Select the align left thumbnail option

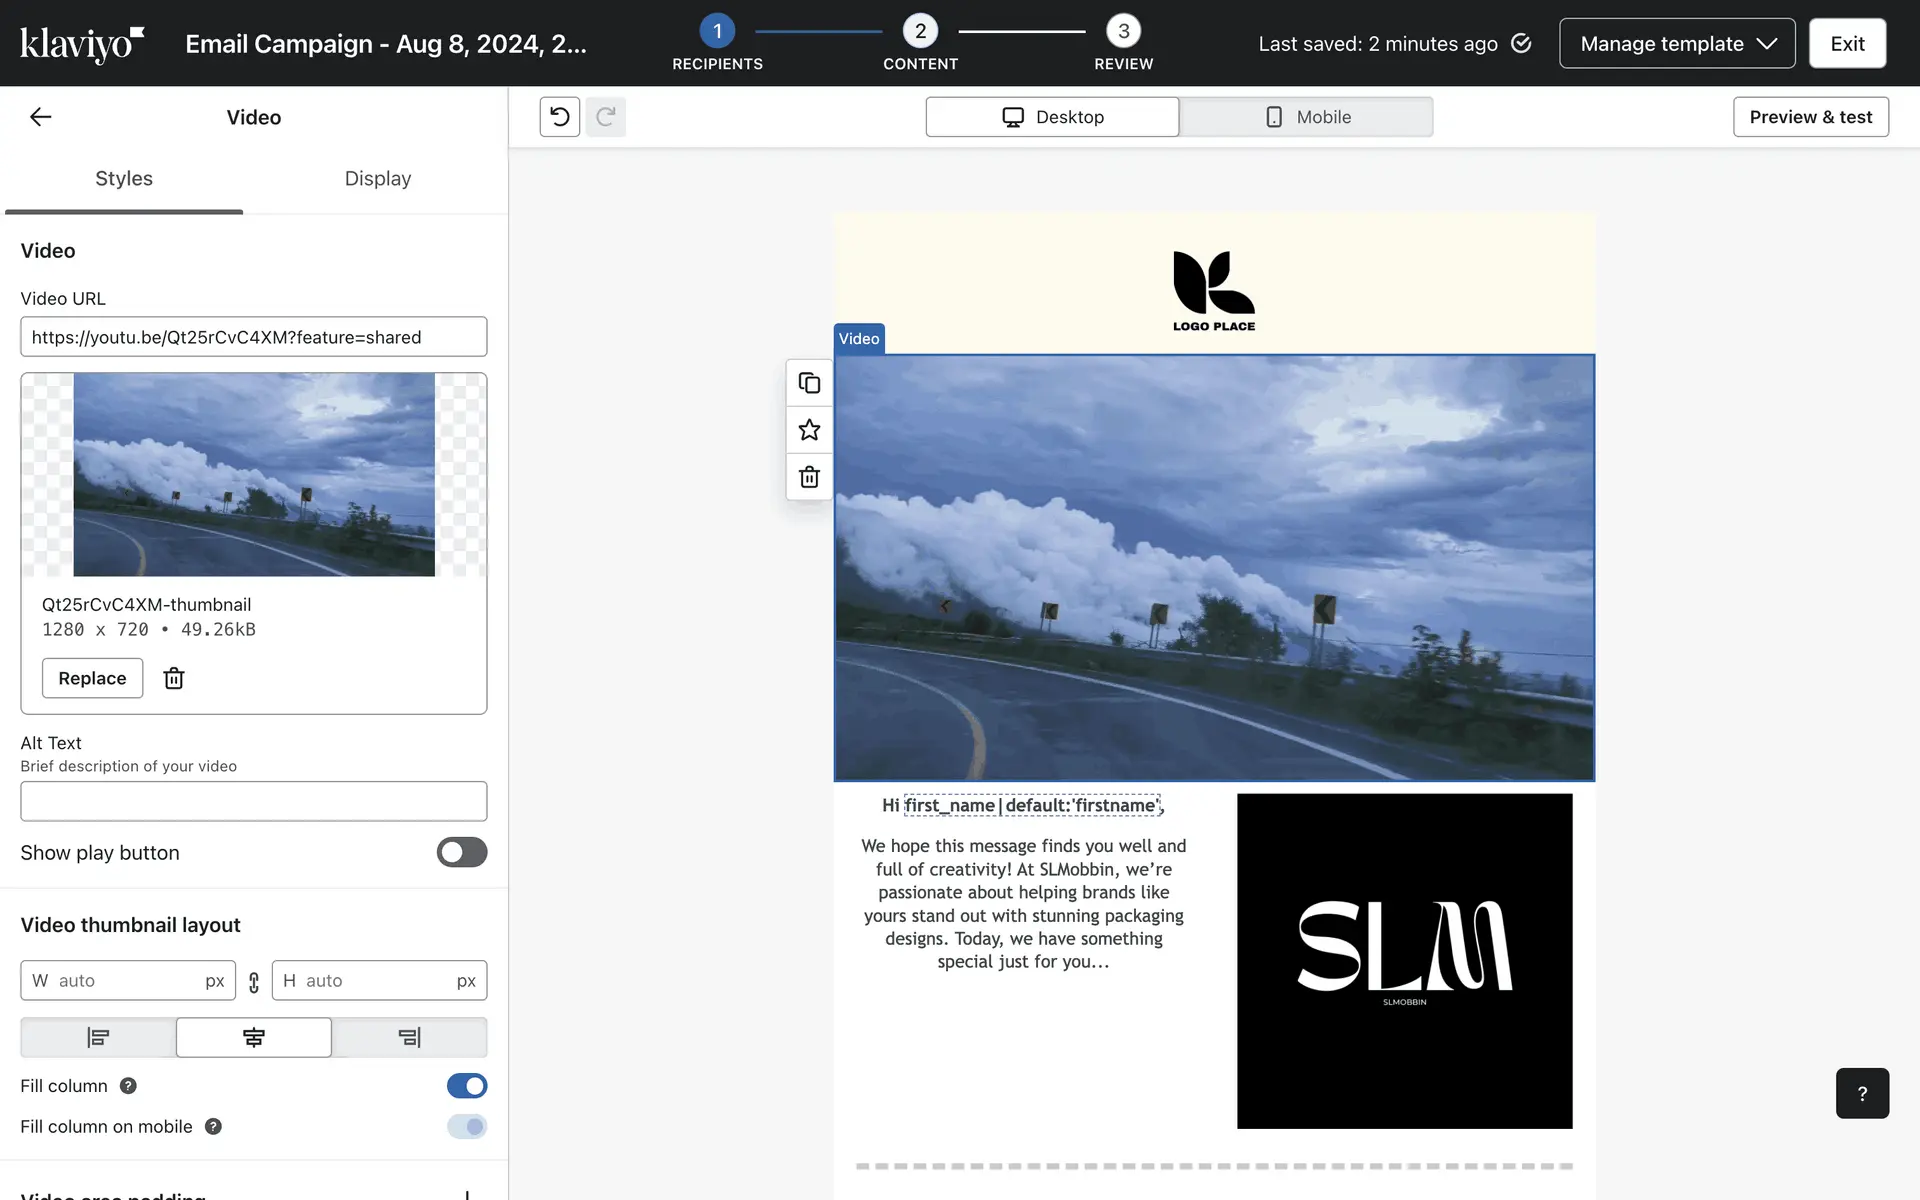[x=98, y=1038]
